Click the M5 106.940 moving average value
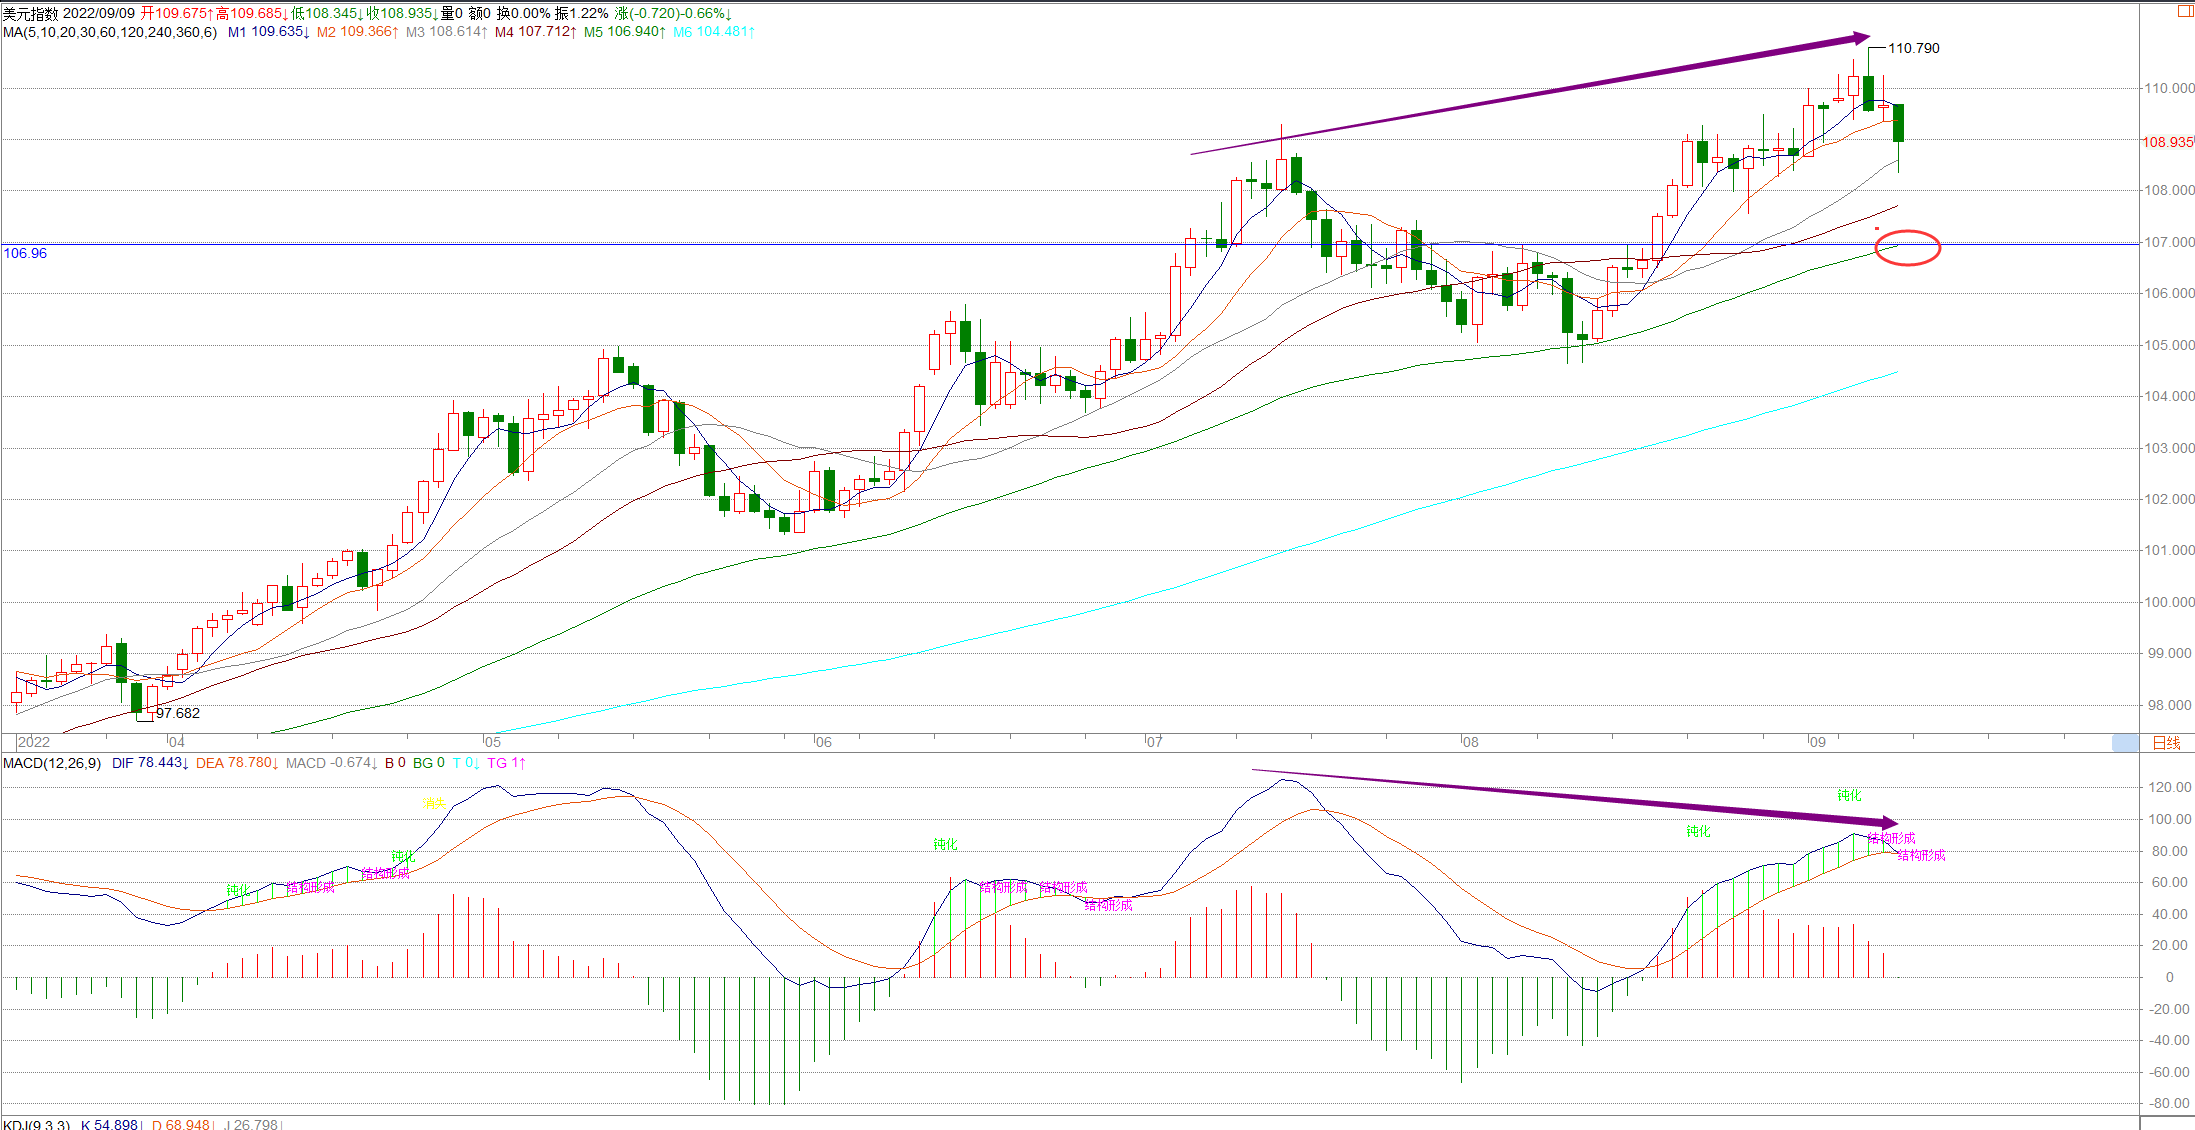 click(624, 32)
